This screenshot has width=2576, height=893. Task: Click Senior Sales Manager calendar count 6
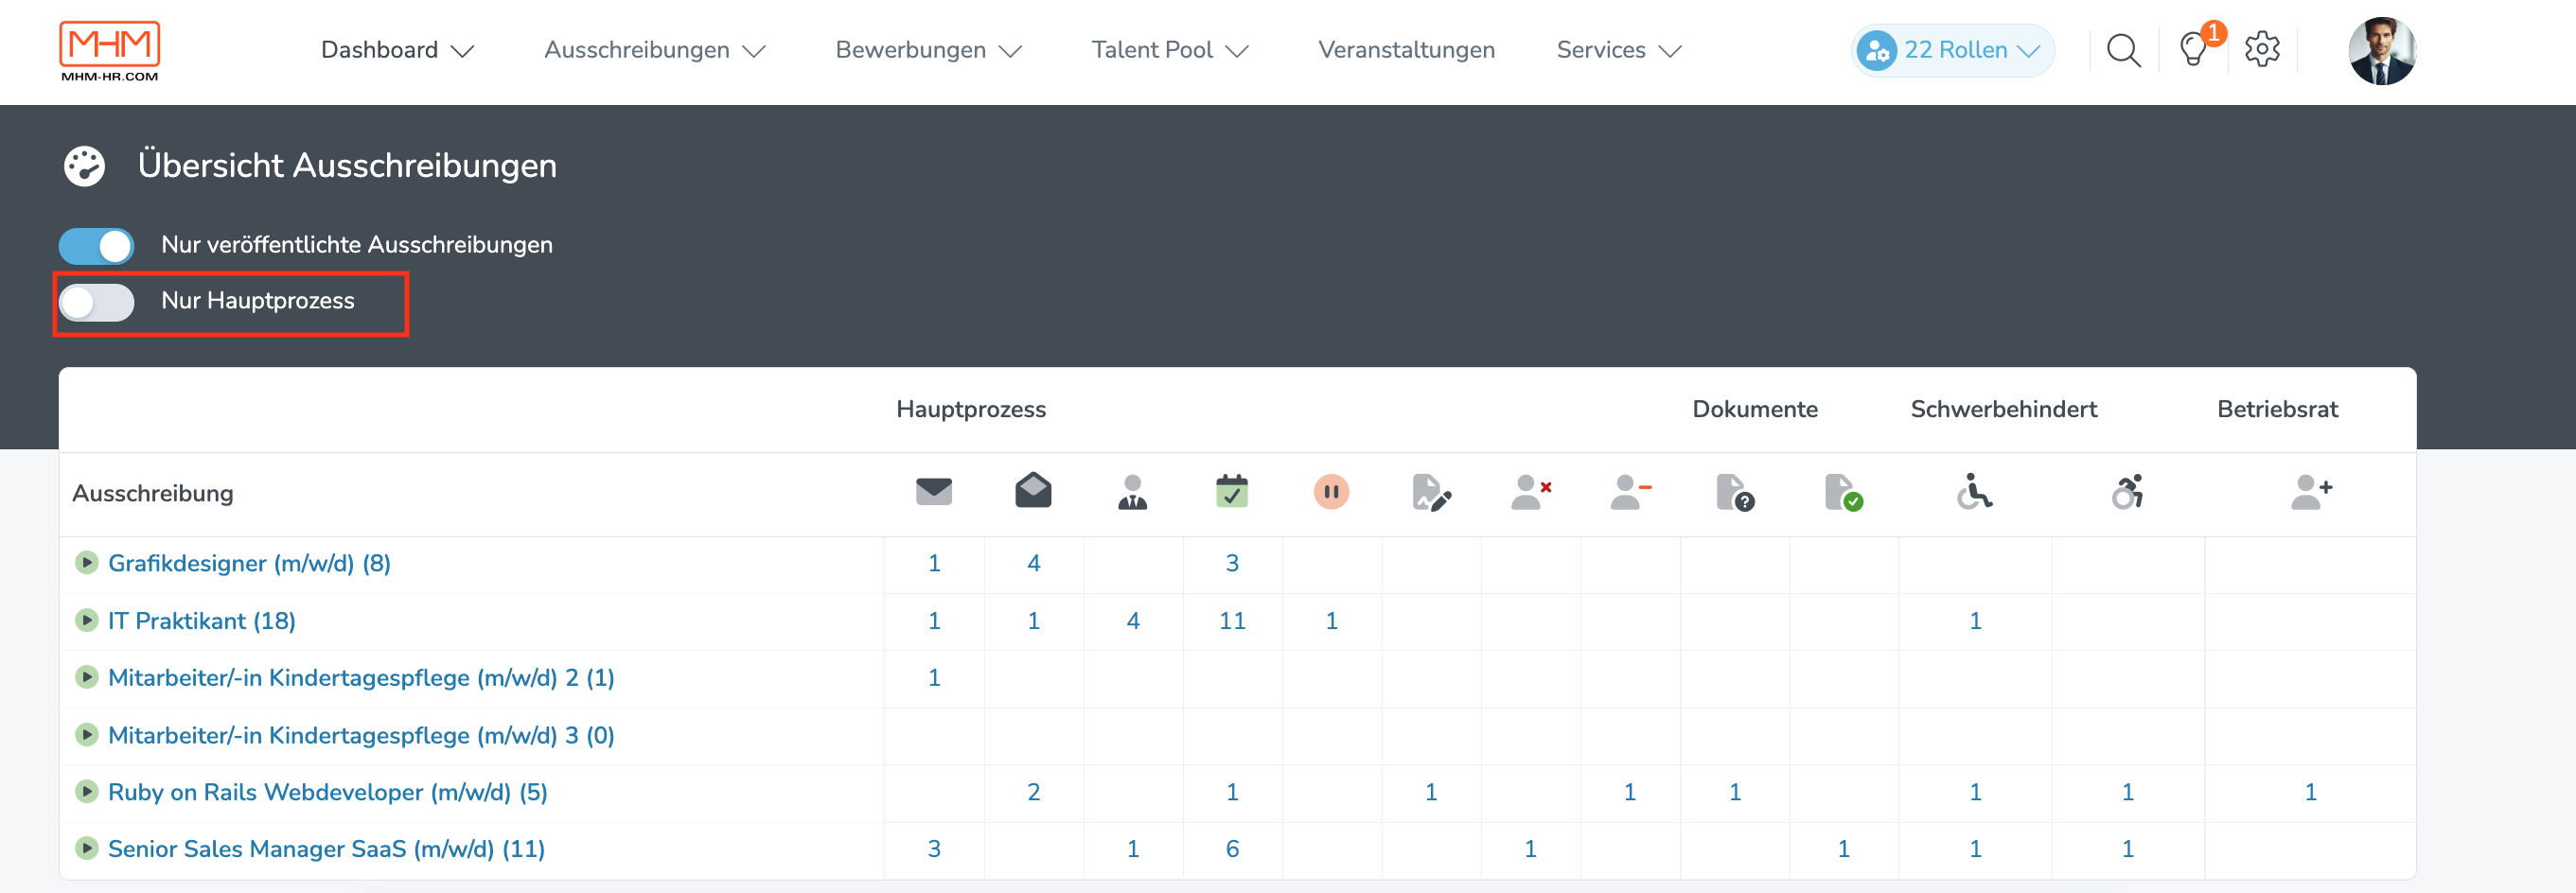click(1231, 850)
